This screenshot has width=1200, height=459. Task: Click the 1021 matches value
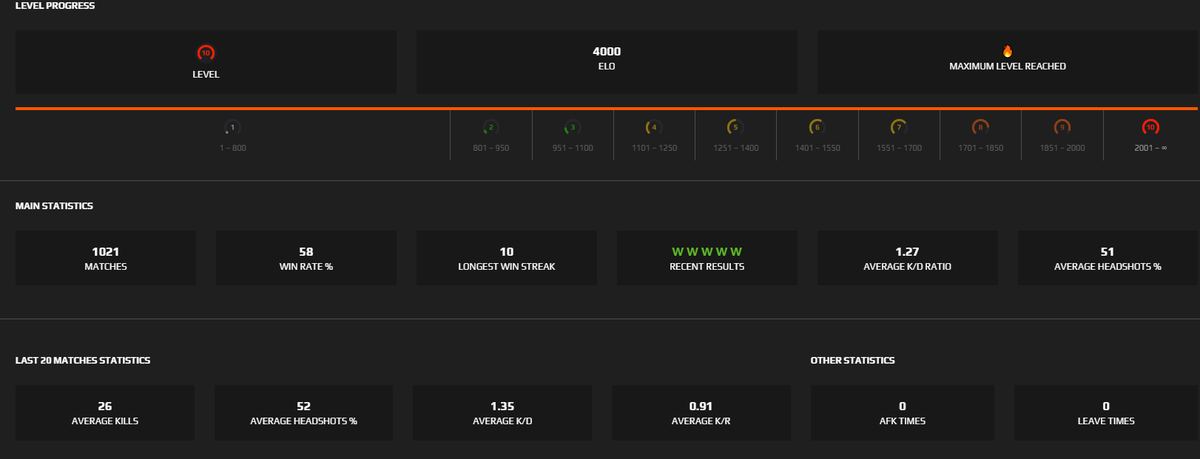[x=106, y=252]
